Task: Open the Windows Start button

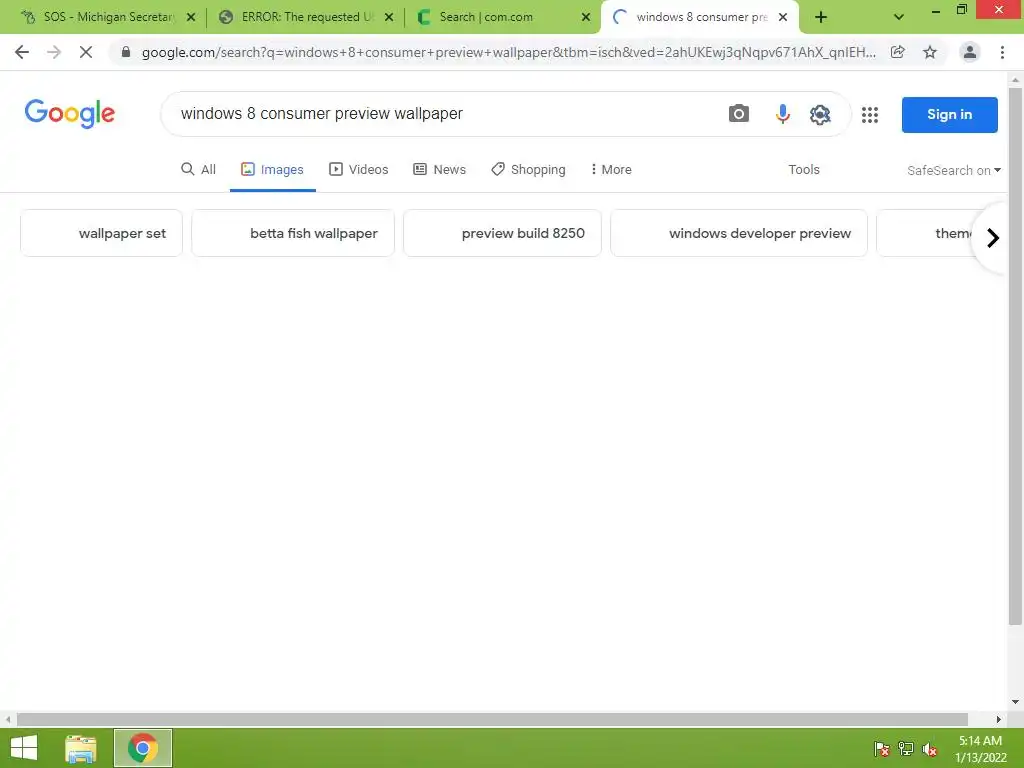Action: pos(24,748)
